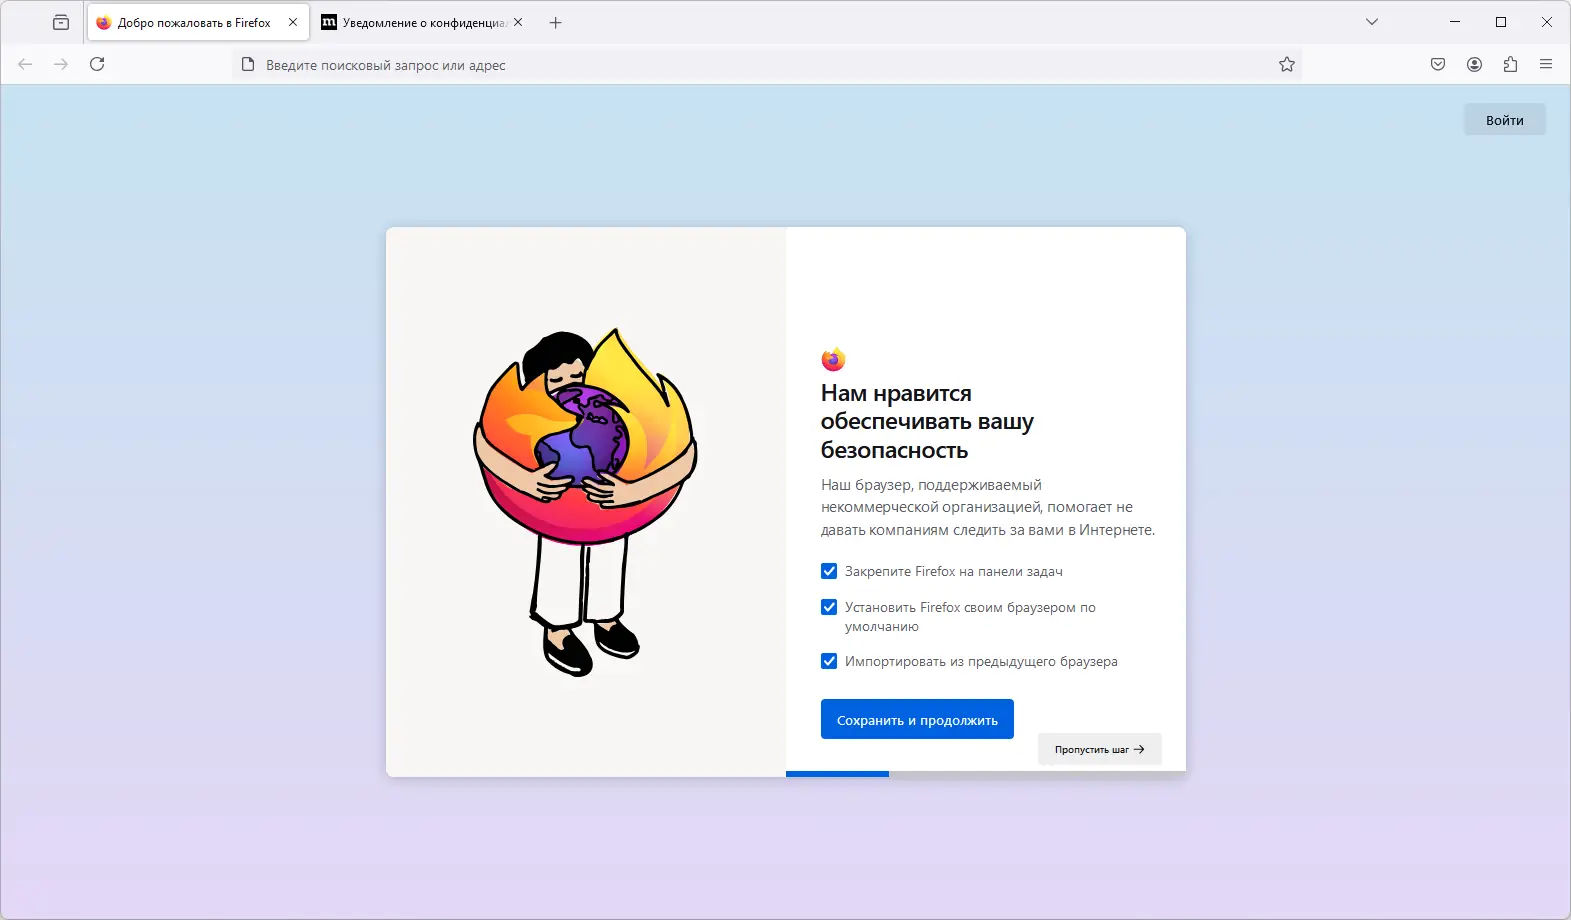The image size is (1571, 920).
Task: Focus the address bar search field
Action: tap(766, 65)
